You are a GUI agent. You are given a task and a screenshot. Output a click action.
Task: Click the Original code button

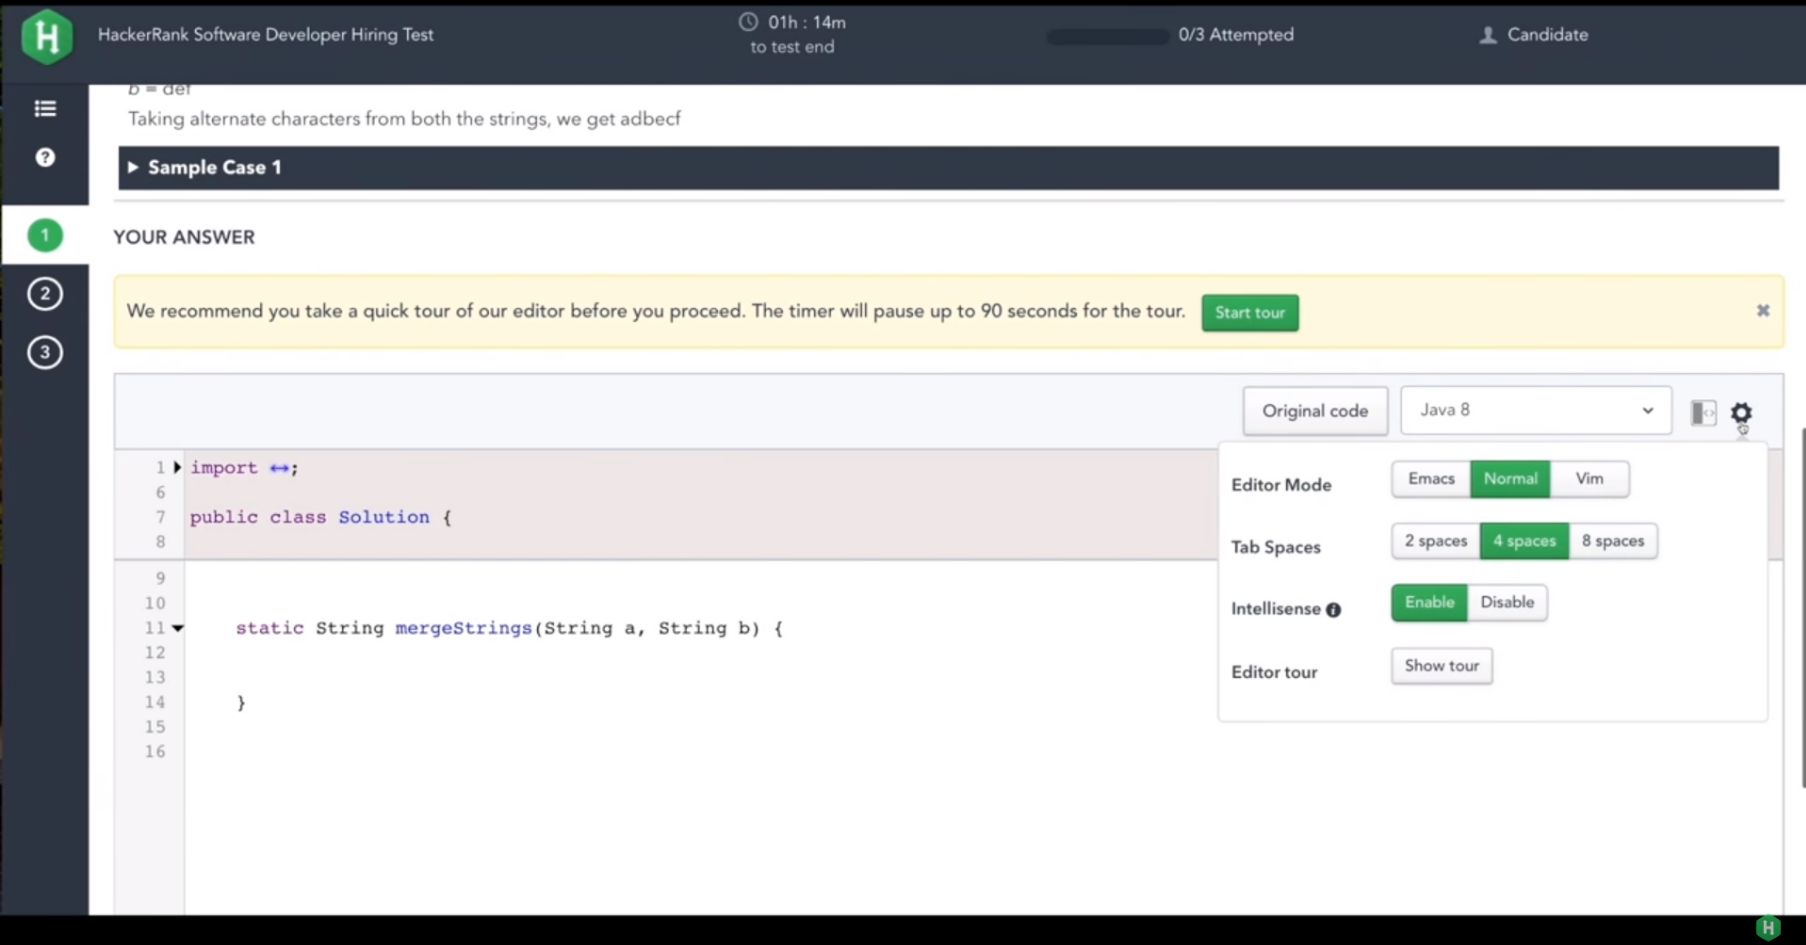1315,410
